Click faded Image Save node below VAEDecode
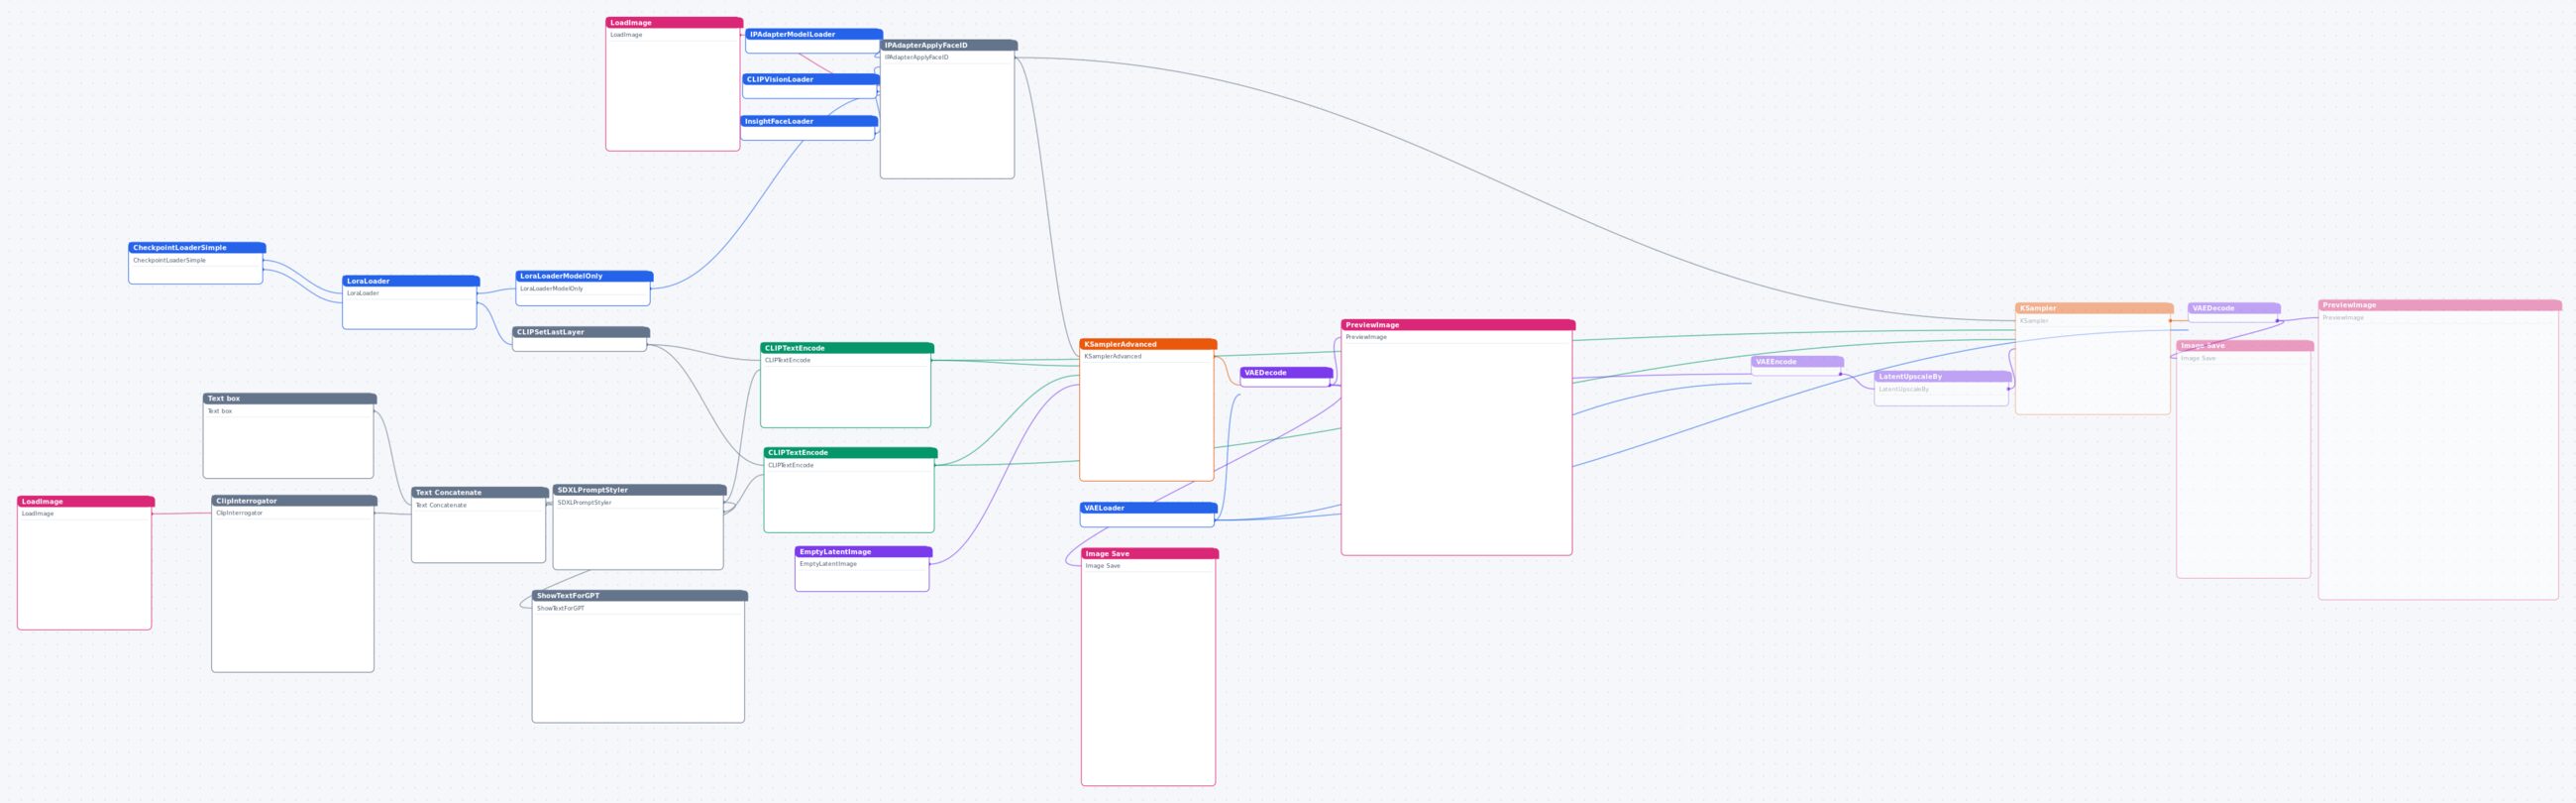The height and width of the screenshot is (803, 2576). [2245, 459]
